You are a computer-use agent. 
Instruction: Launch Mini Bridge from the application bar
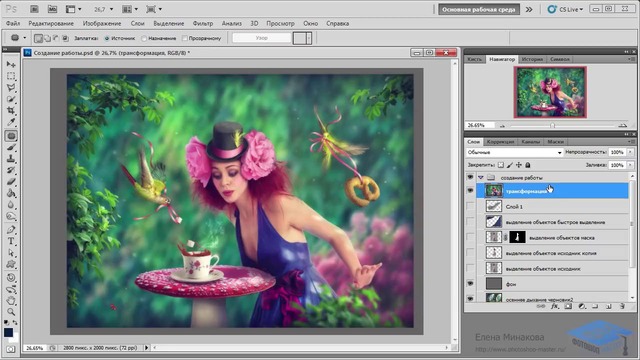pyautogui.click(x=52, y=9)
